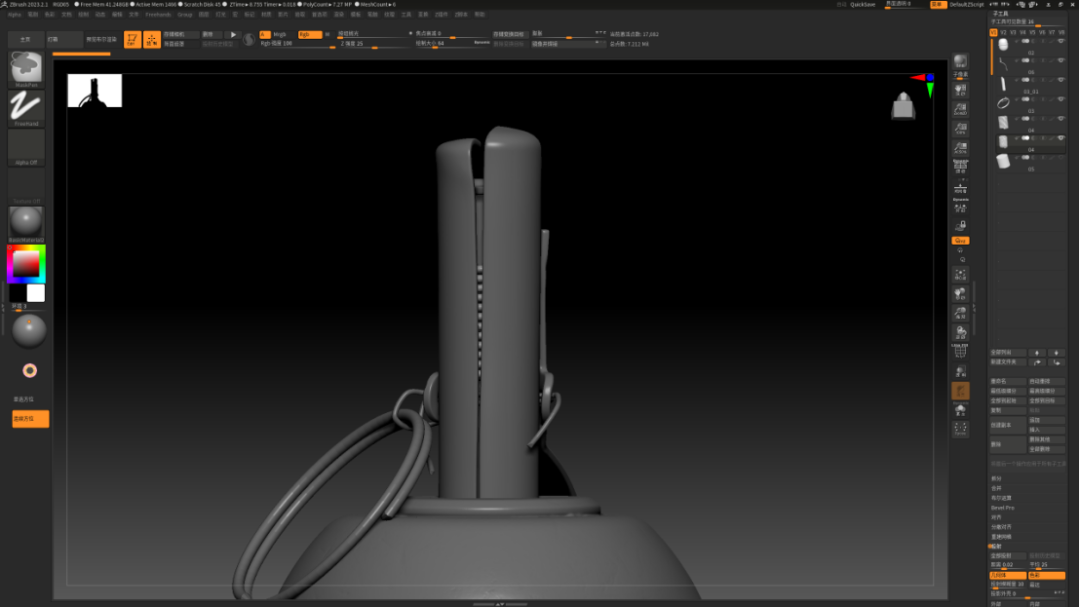Expand the 布尔运算 (Boolean) section
The image size is (1080, 607).
[x=1001, y=497]
